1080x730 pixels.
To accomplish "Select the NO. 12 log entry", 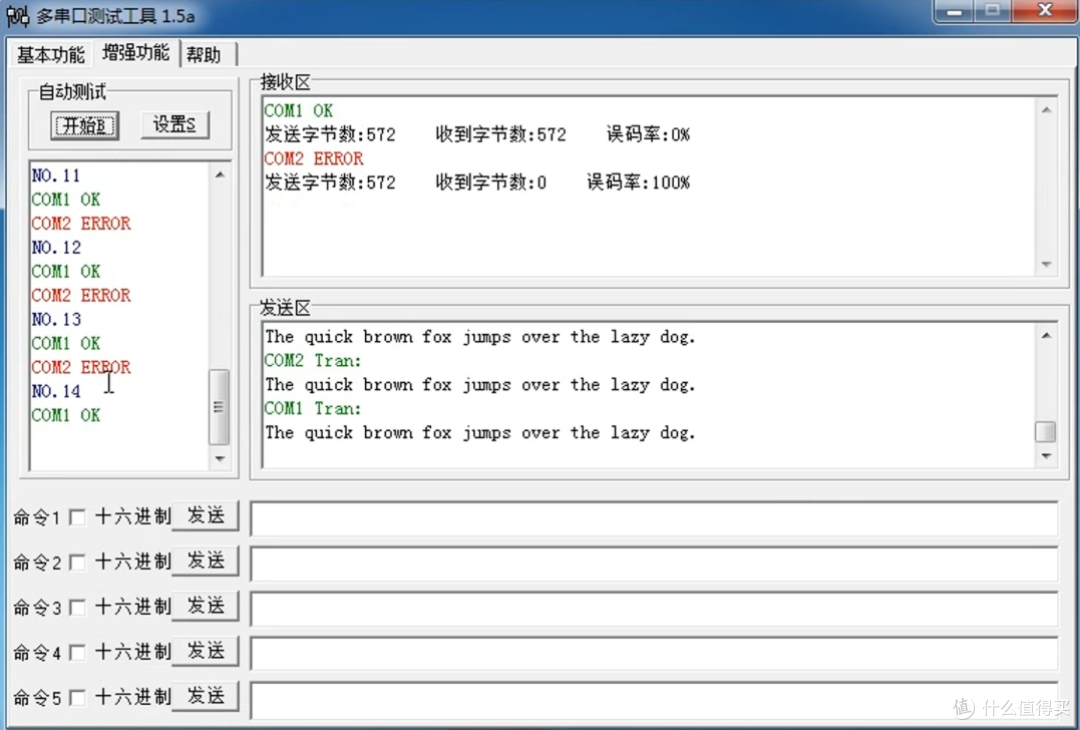I will pyautogui.click(x=56, y=247).
